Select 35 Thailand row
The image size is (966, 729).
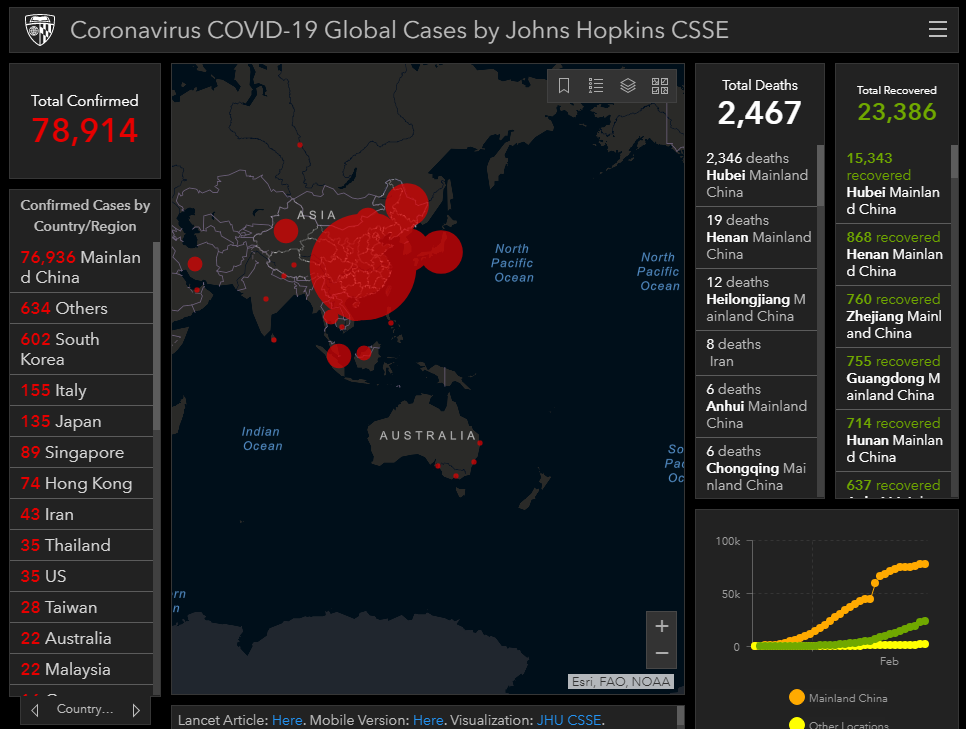point(81,545)
